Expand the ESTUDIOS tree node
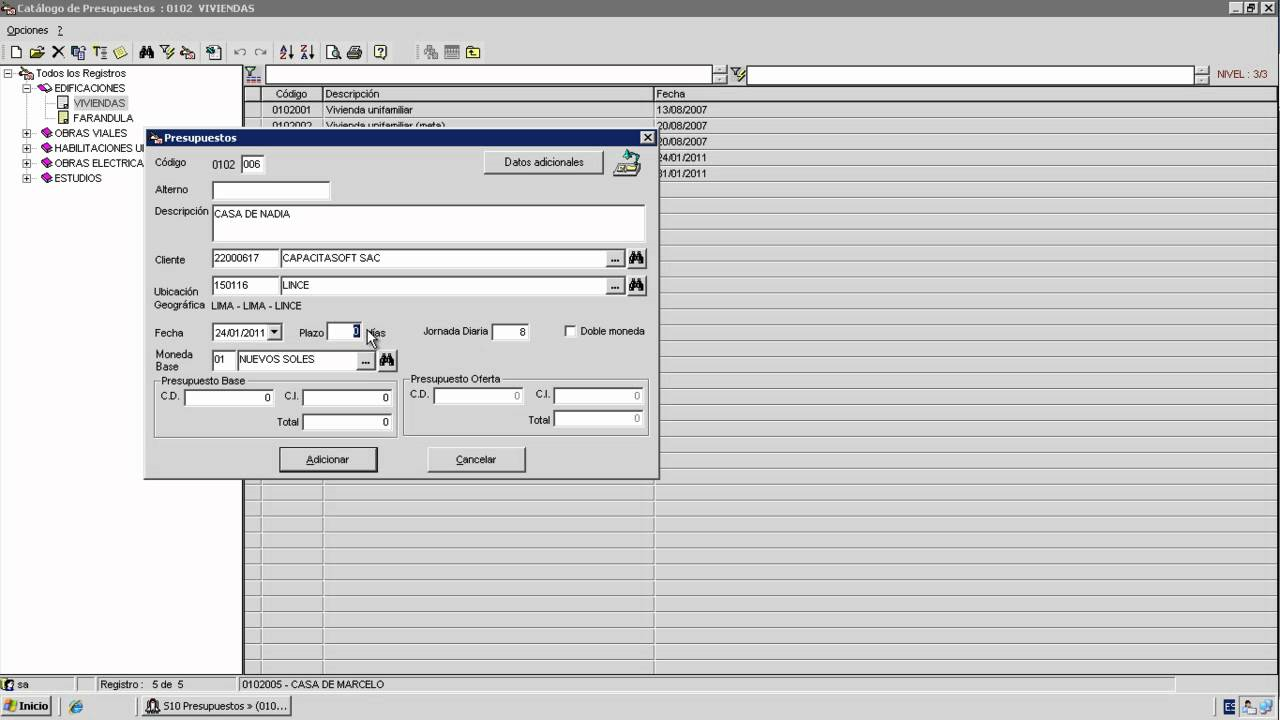The height and width of the screenshot is (720, 1280). coord(27,178)
